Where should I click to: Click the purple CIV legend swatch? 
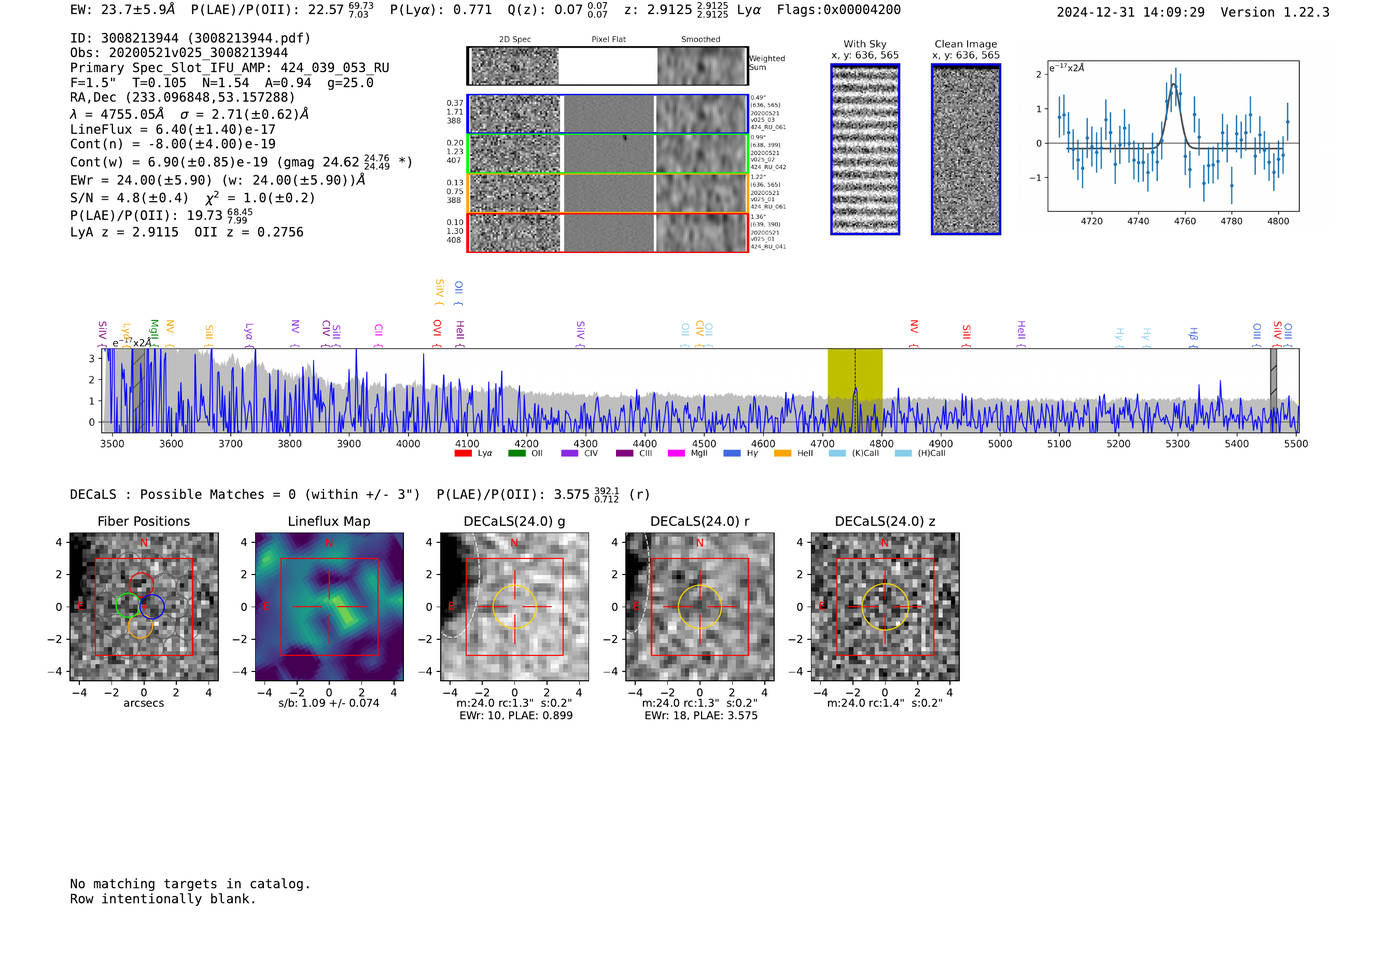coord(570,454)
